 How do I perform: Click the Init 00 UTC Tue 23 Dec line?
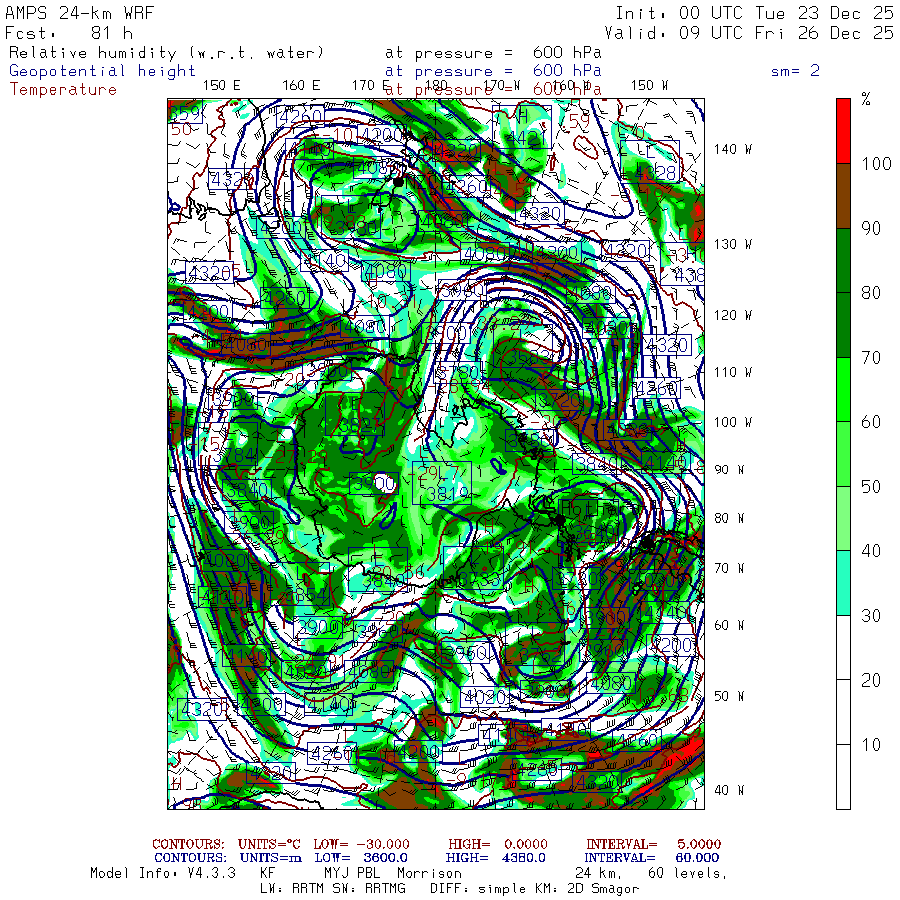(754, 13)
